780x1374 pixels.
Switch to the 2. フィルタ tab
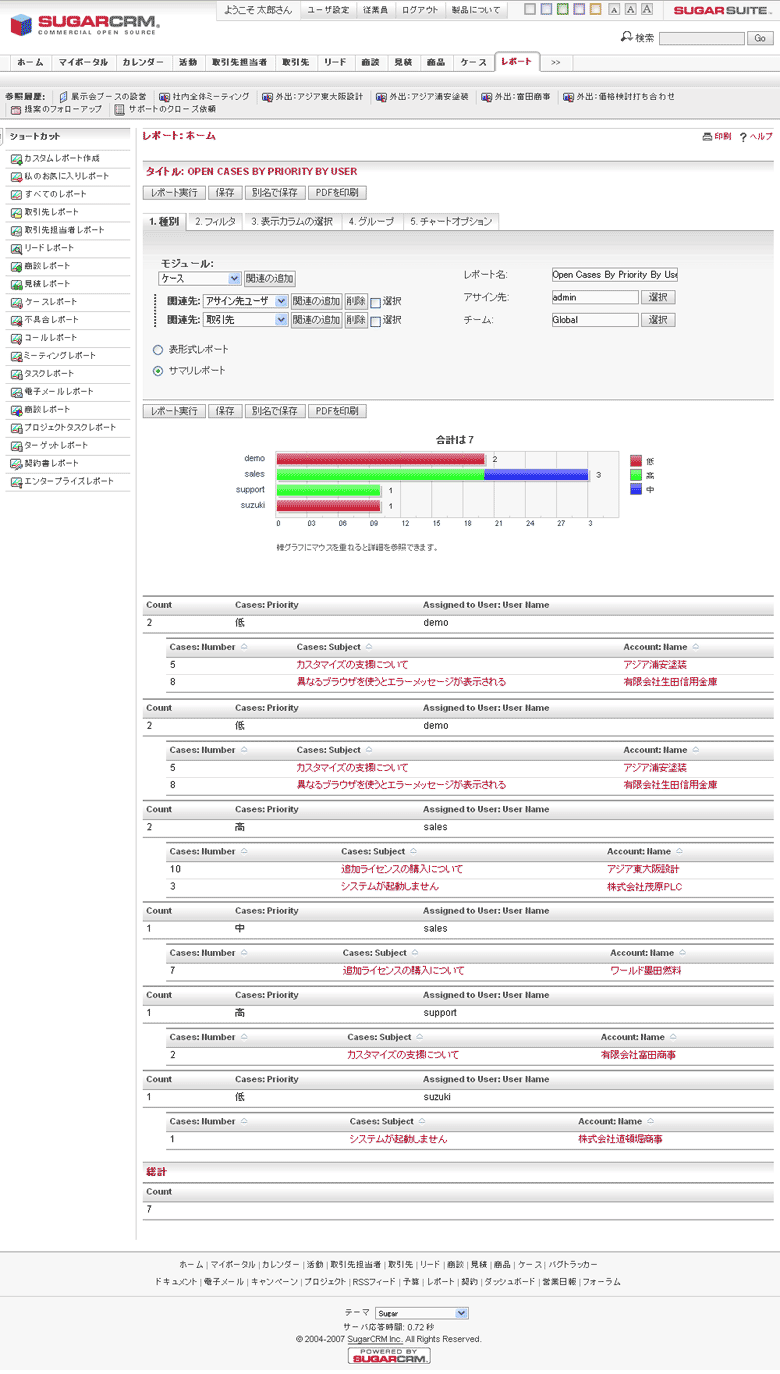[x=215, y=222]
